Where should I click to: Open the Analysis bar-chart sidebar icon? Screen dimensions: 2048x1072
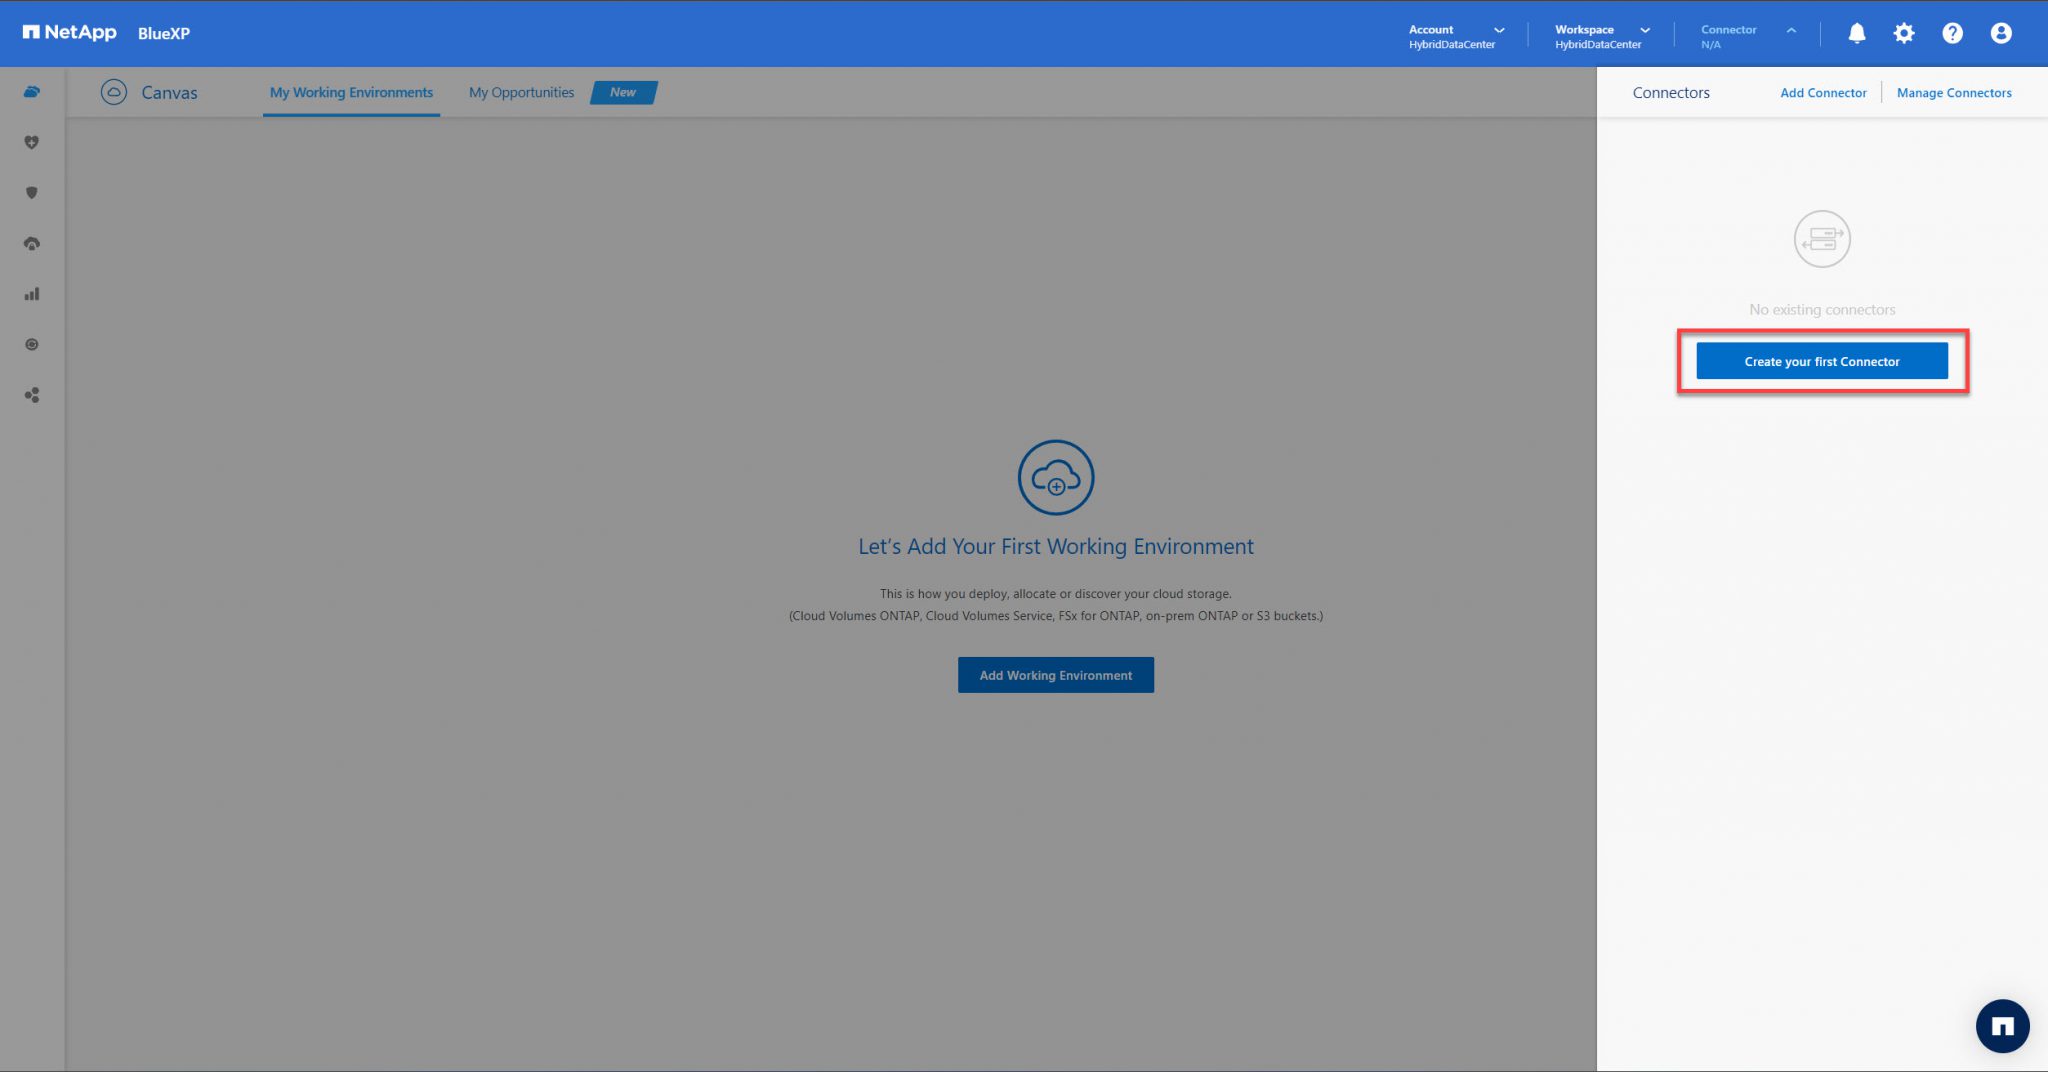pyautogui.click(x=31, y=294)
